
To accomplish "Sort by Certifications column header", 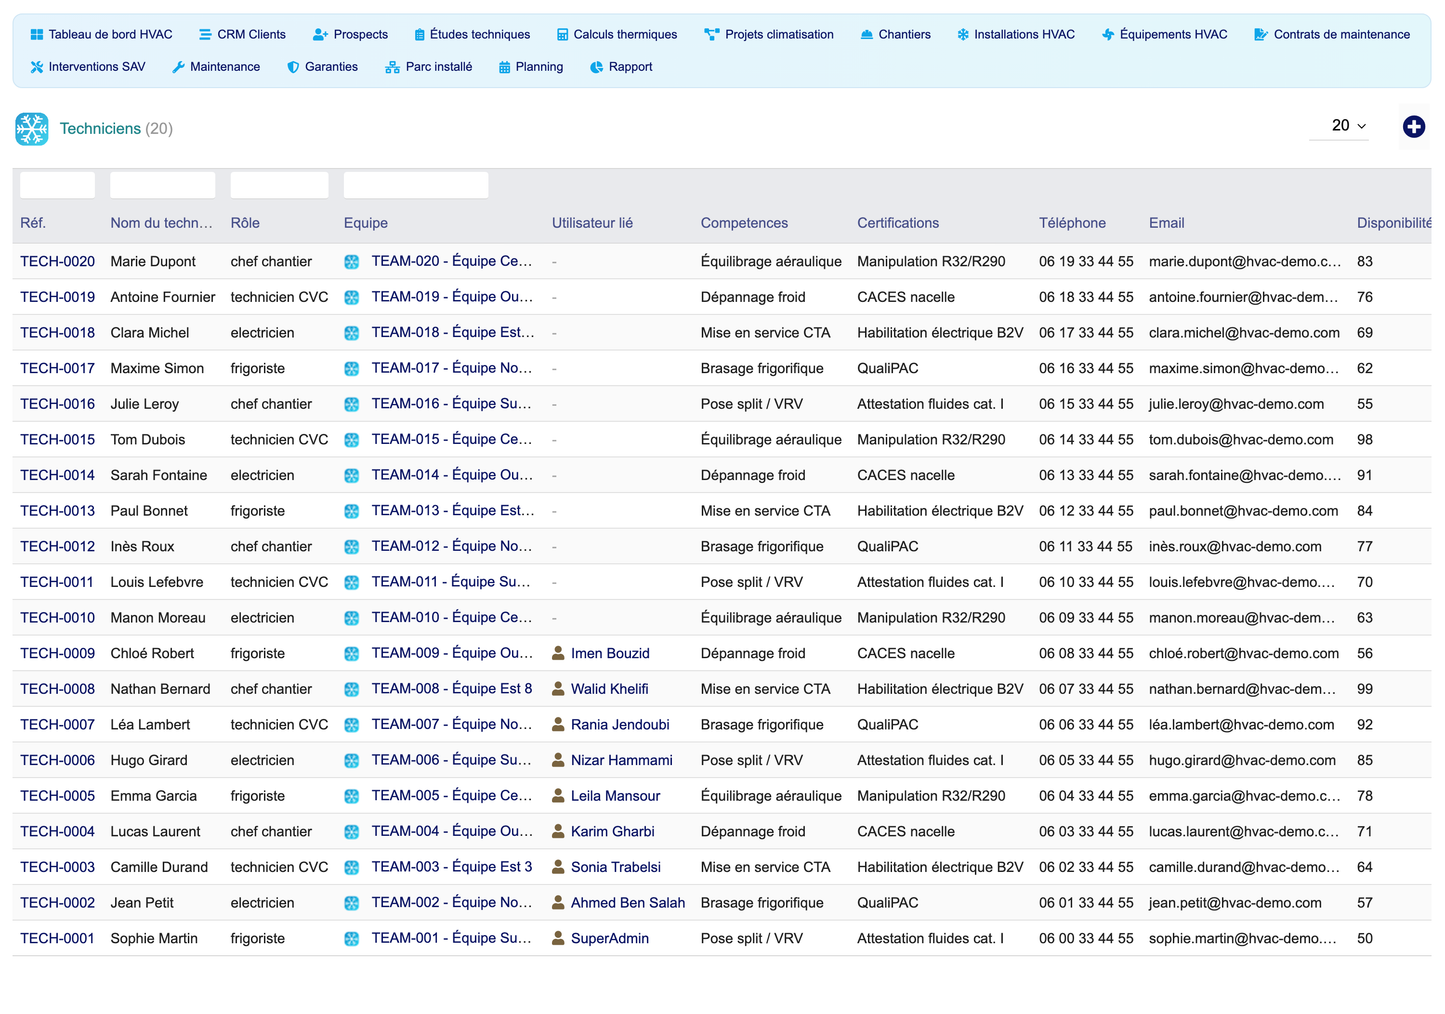I will coord(898,223).
